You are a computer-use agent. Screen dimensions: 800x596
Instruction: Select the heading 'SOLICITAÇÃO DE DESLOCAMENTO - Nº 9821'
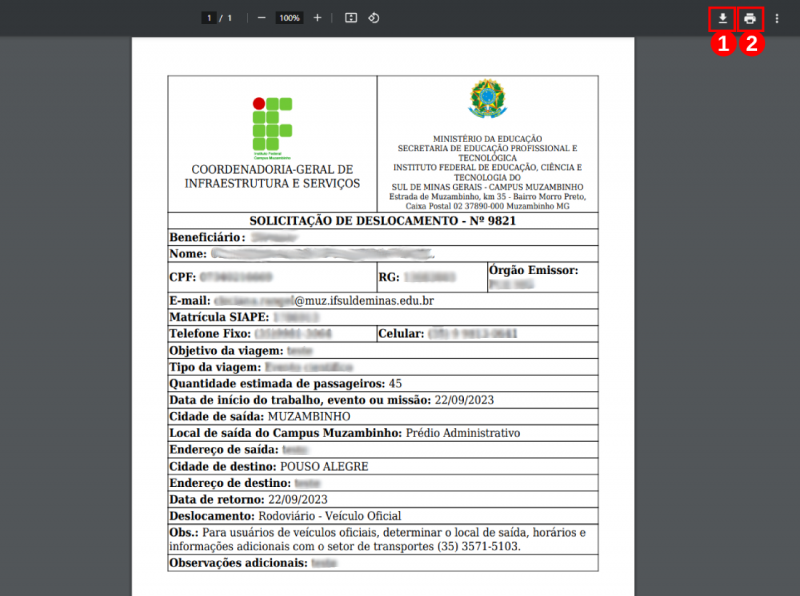coord(383,220)
